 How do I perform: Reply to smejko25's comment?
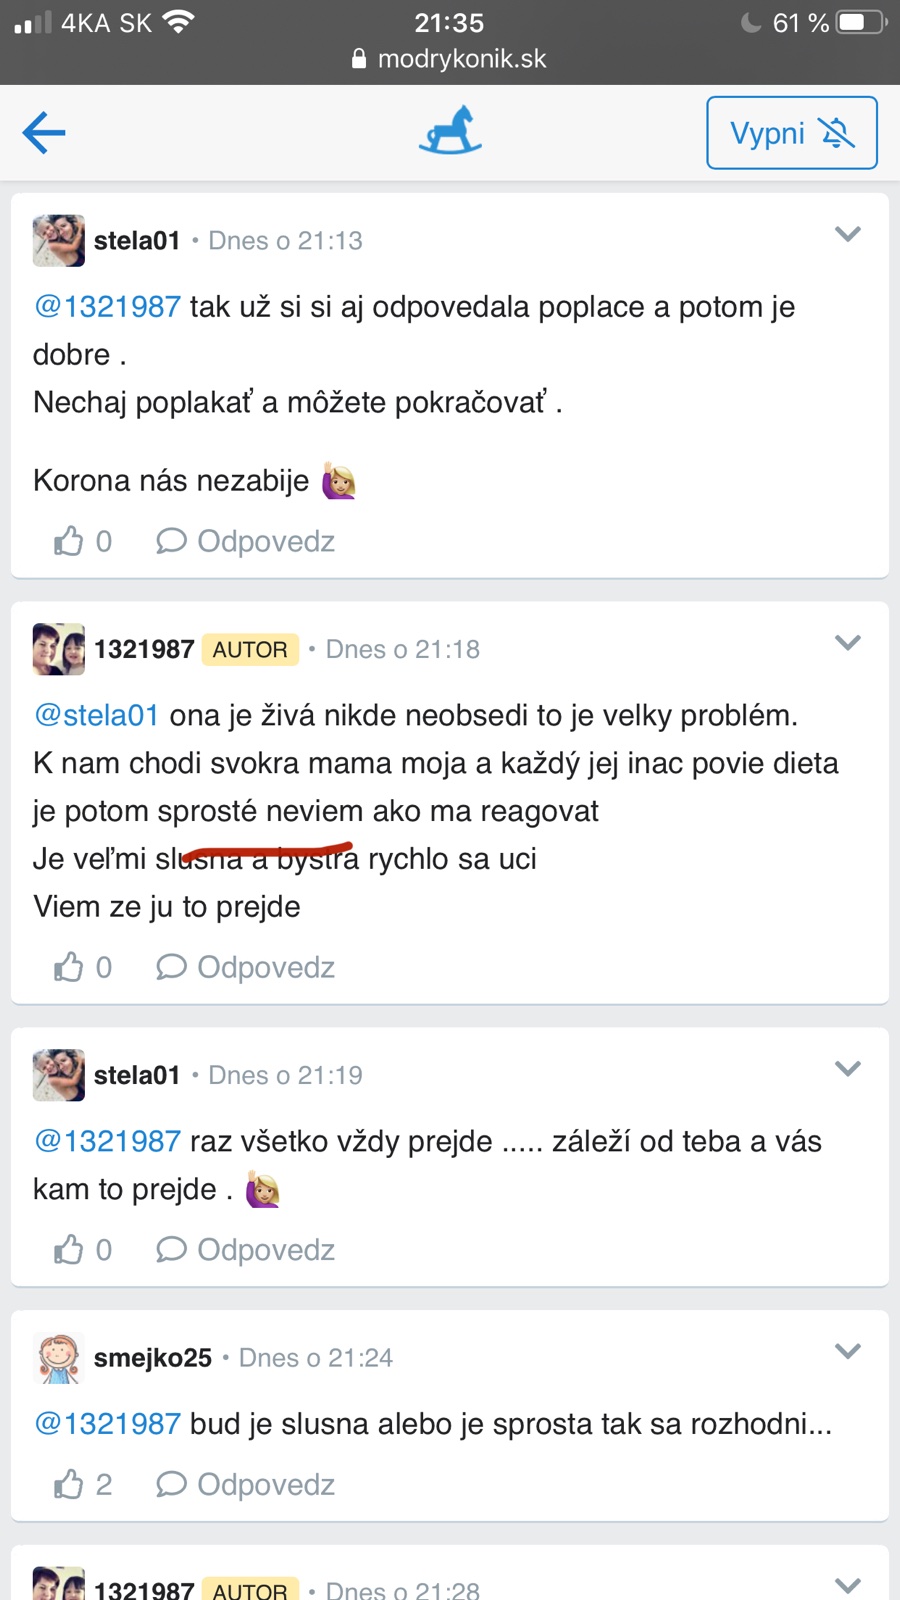point(246,1484)
